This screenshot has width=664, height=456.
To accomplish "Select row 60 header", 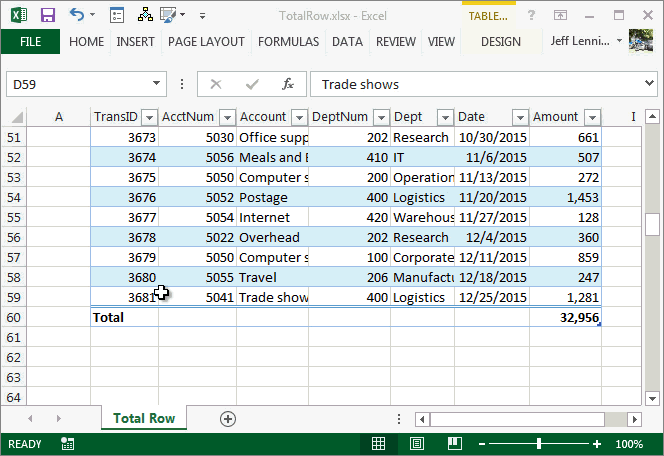I will pos(14,318).
